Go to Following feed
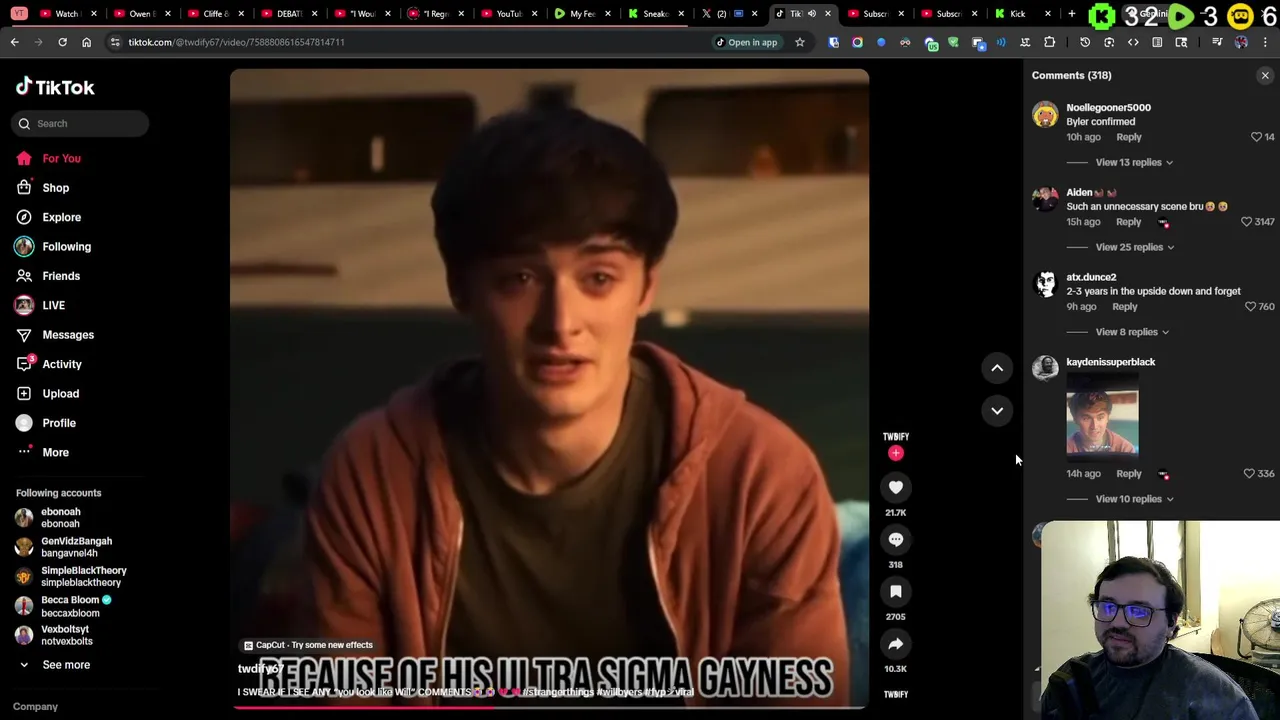Image resolution: width=1280 pixels, height=720 pixels. click(x=66, y=246)
